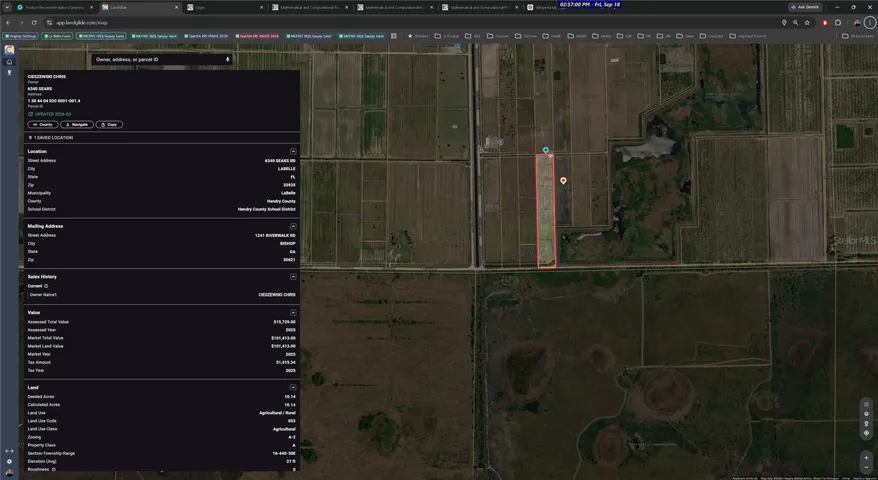Bookmark this page with the star icon
Viewport: 878px width, 480px height.
click(x=807, y=22)
